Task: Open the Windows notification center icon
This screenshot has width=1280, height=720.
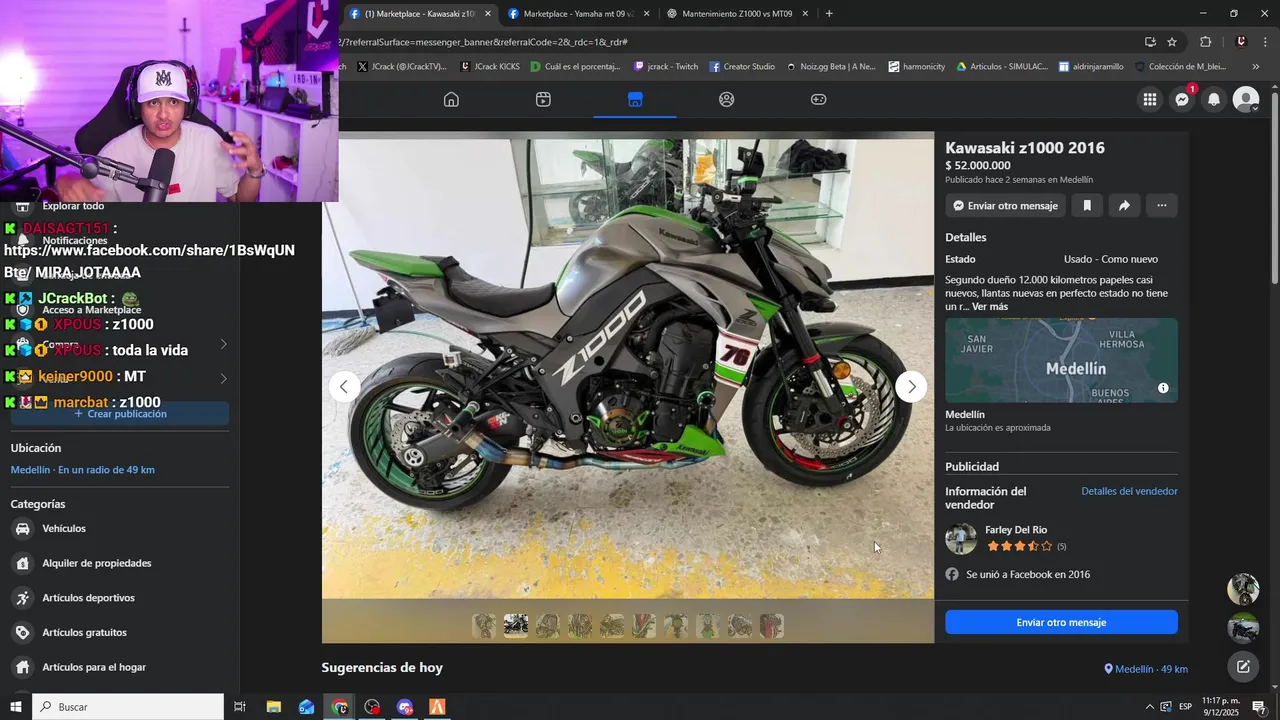Action: pos(1259,707)
